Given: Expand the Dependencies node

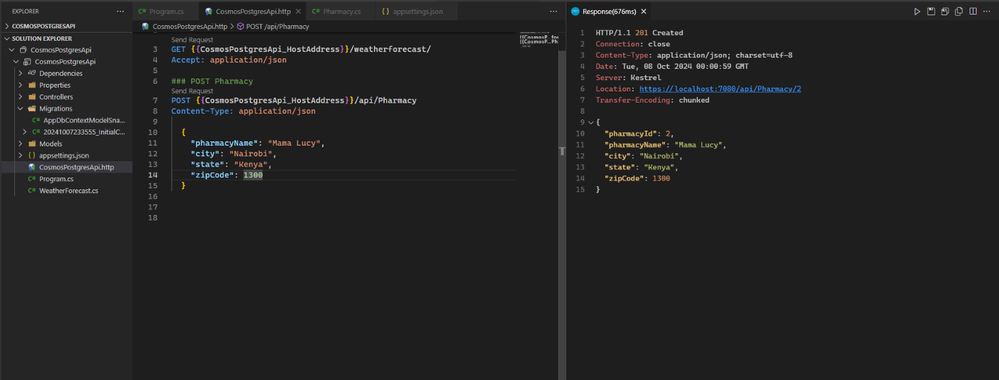Looking at the screenshot, I should tap(21, 73).
